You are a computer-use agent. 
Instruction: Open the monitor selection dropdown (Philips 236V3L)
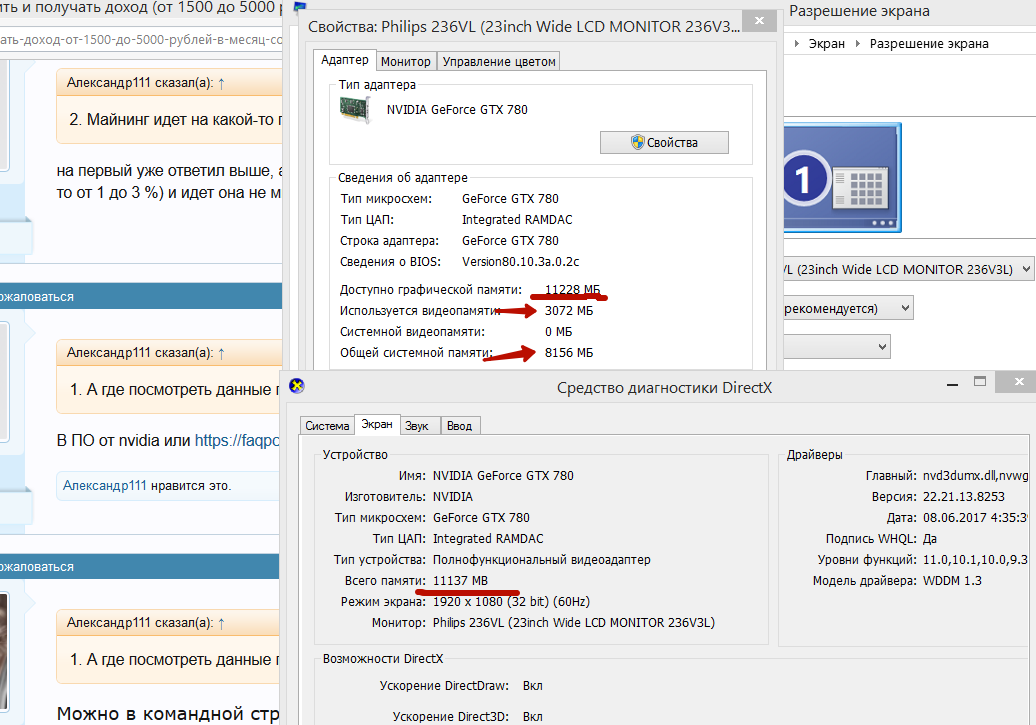coord(907,269)
